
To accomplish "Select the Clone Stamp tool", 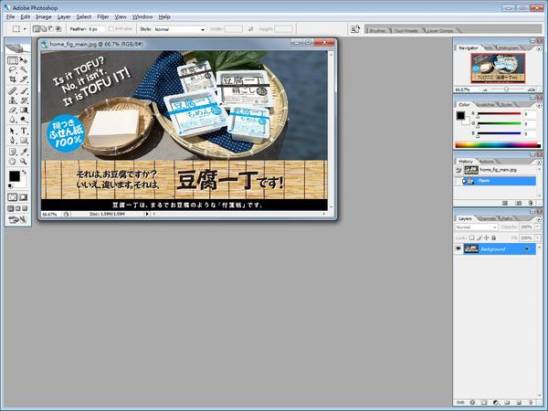I will (13, 101).
